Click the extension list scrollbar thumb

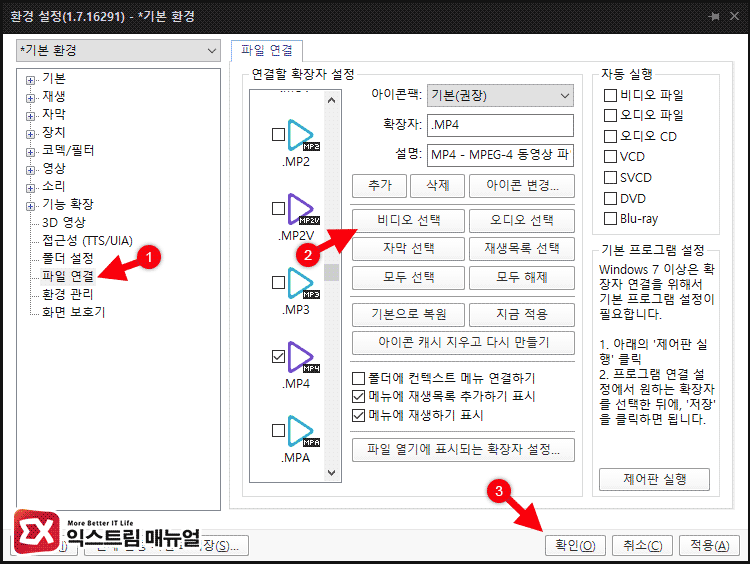coord(331,272)
